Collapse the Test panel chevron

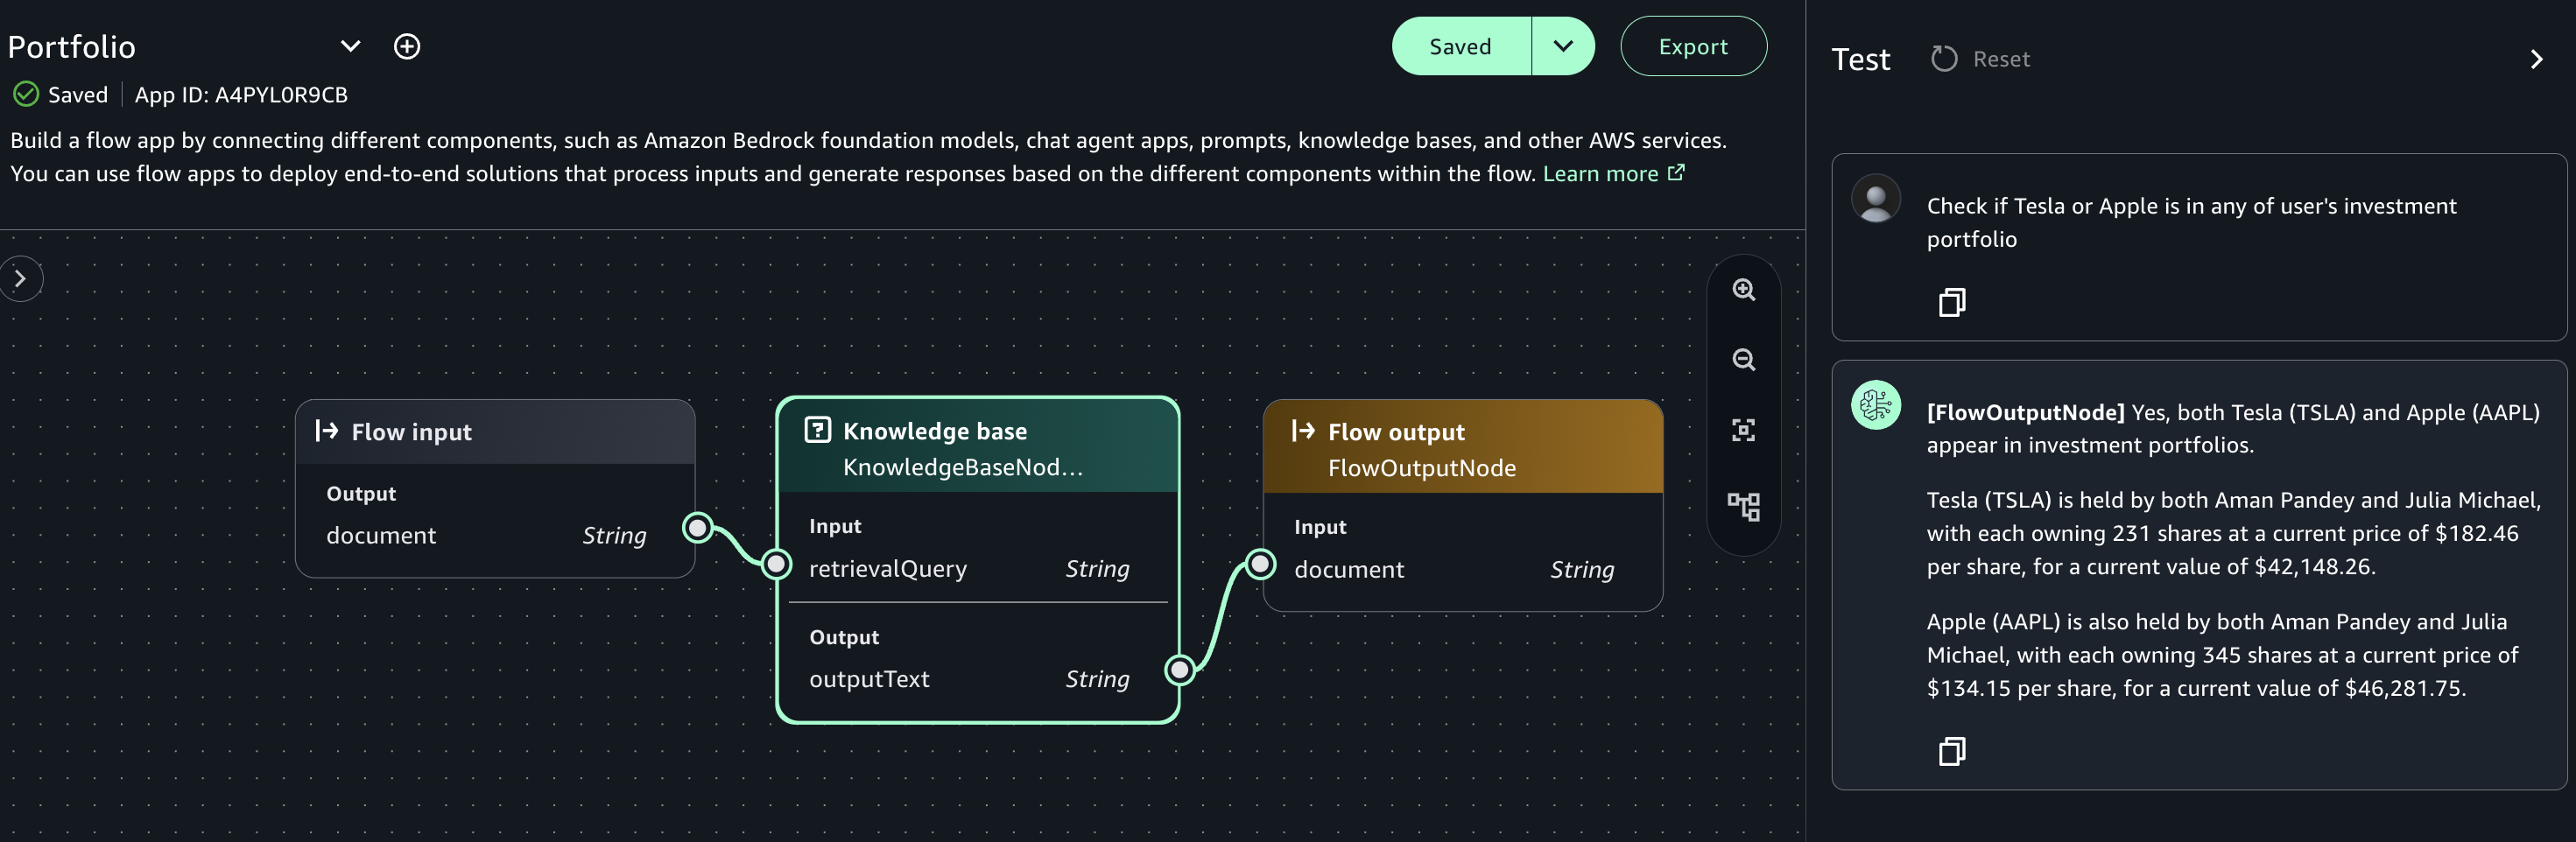(2536, 59)
